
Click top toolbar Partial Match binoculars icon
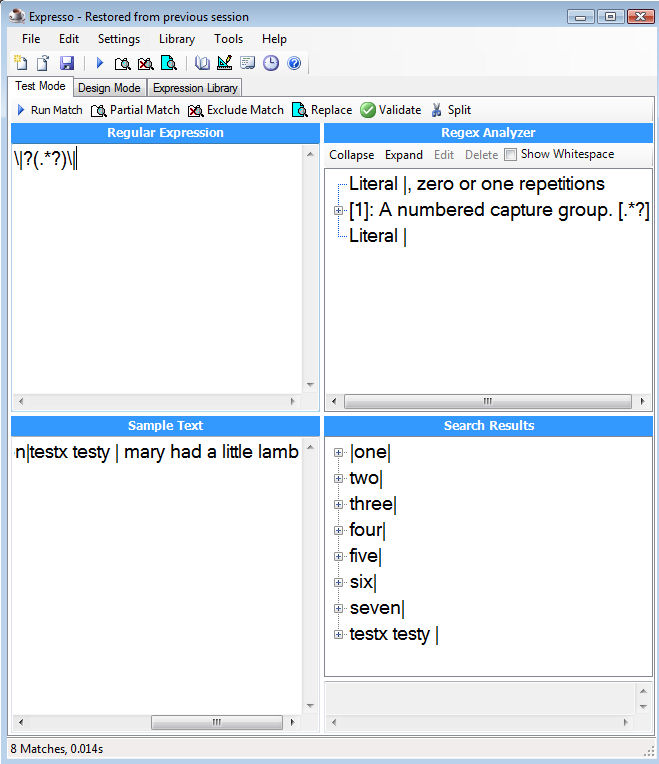click(122, 63)
